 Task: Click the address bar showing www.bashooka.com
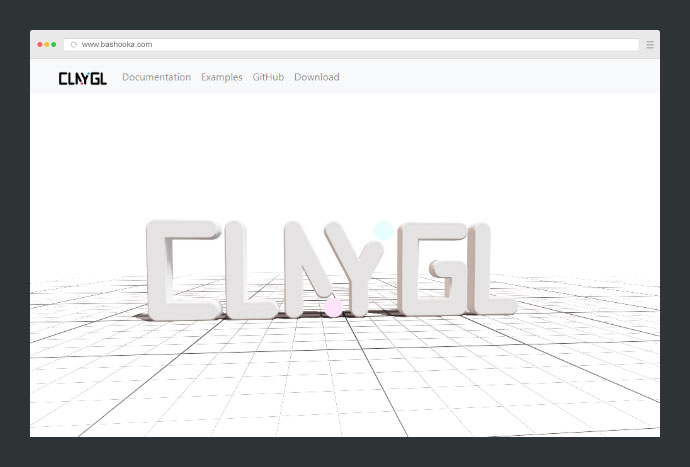tap(351, 44)
